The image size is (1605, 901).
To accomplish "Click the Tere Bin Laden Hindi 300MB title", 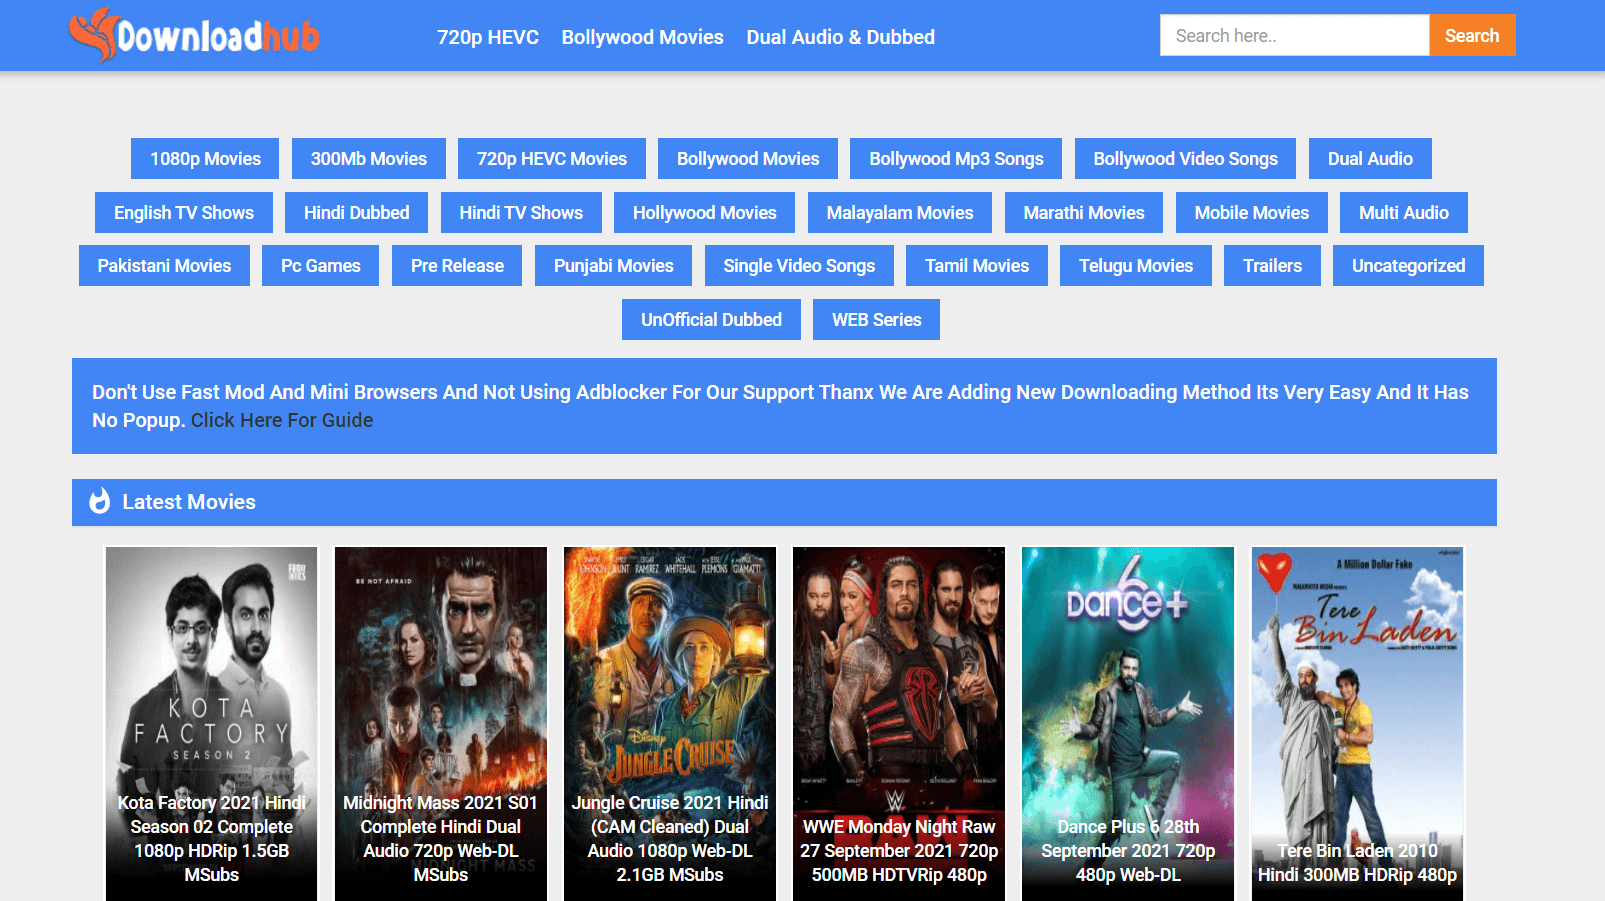I will pyautogui.click(x=1357, y=863).
